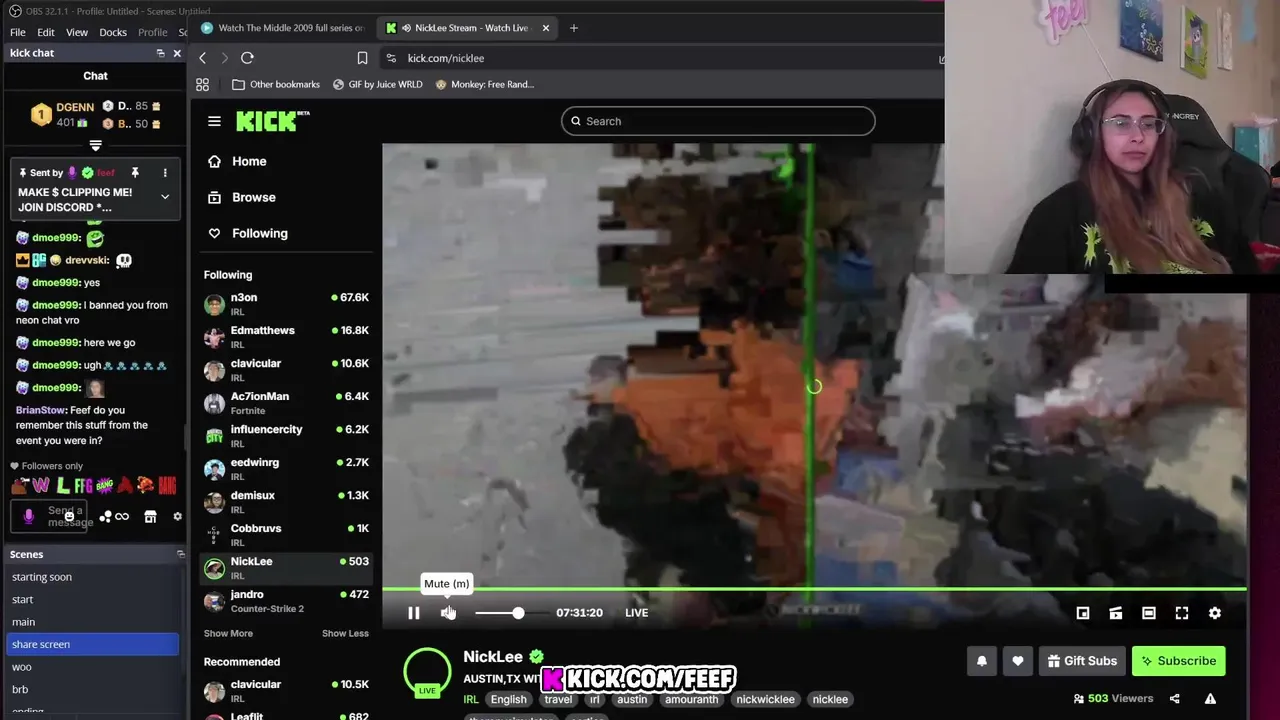Mute the stream with the speaker icon

pos(448,613)
